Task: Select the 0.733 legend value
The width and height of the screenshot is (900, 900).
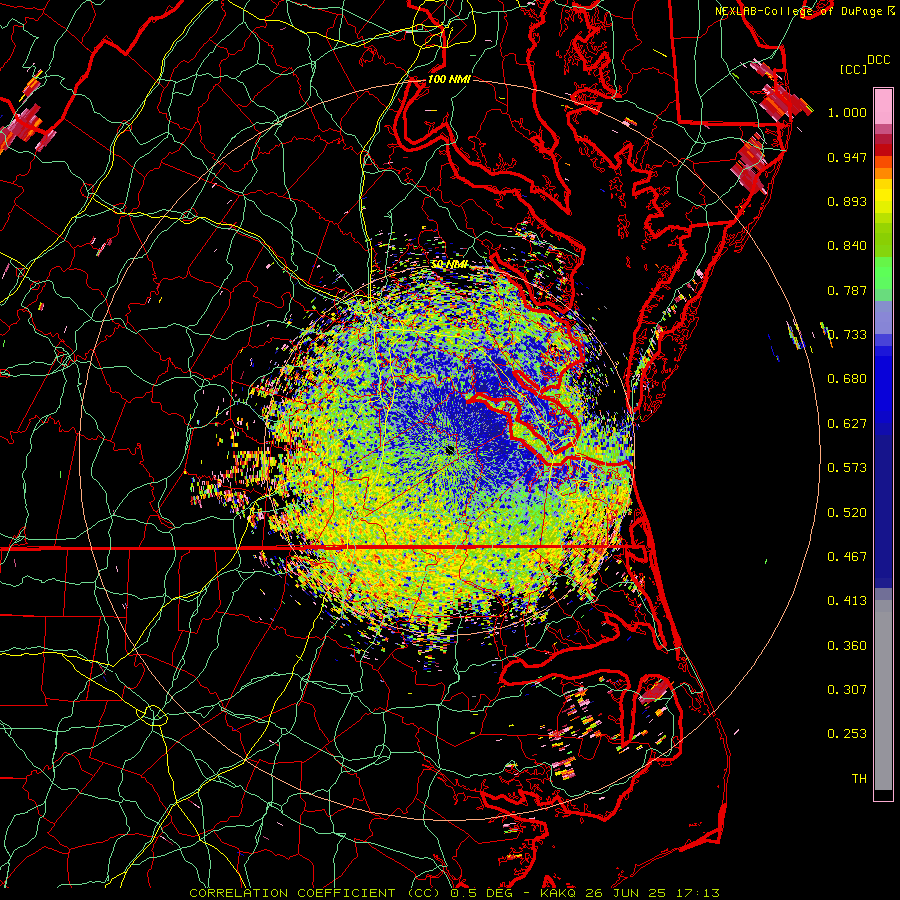Action: point(847,335)
